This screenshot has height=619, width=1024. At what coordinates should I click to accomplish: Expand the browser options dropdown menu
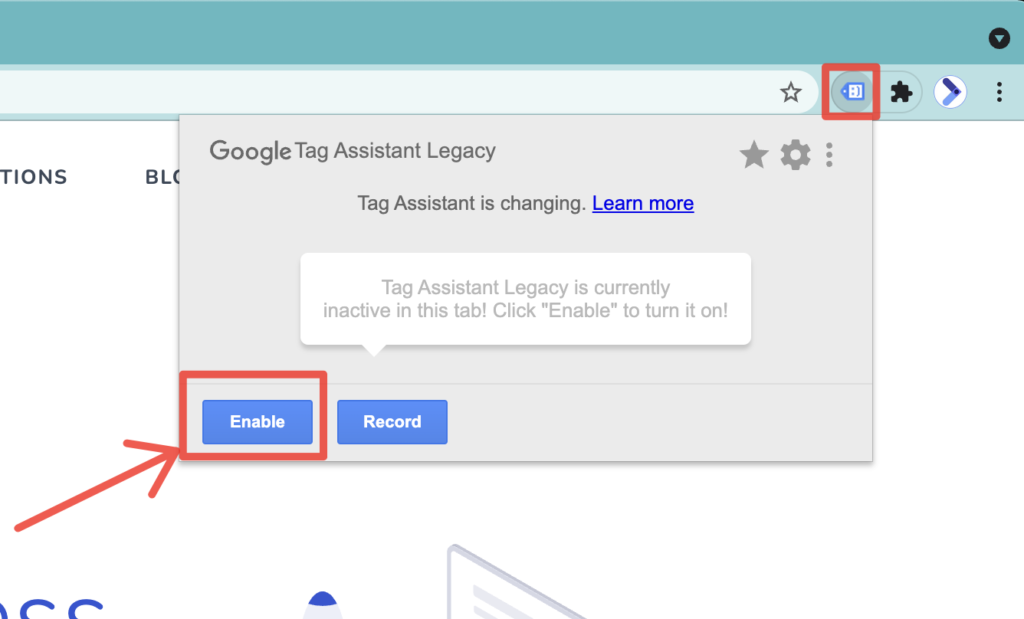click(999, 92)
